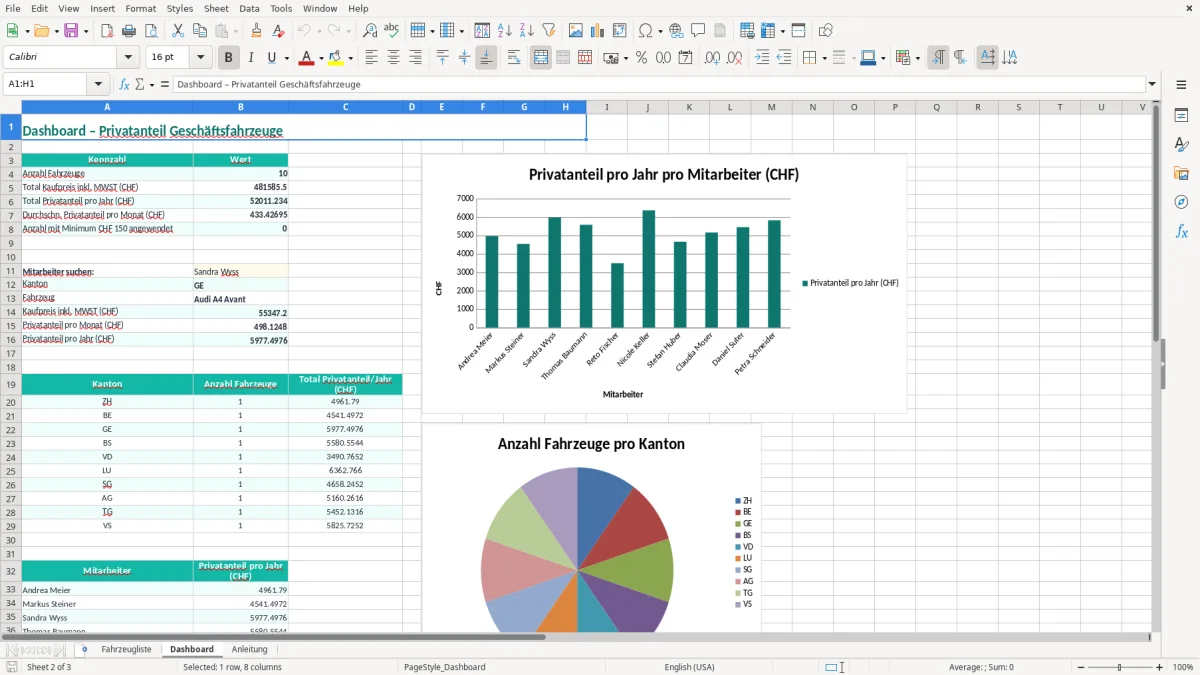Add decimal place icon
1200x675 pixels.
(712, 58)
